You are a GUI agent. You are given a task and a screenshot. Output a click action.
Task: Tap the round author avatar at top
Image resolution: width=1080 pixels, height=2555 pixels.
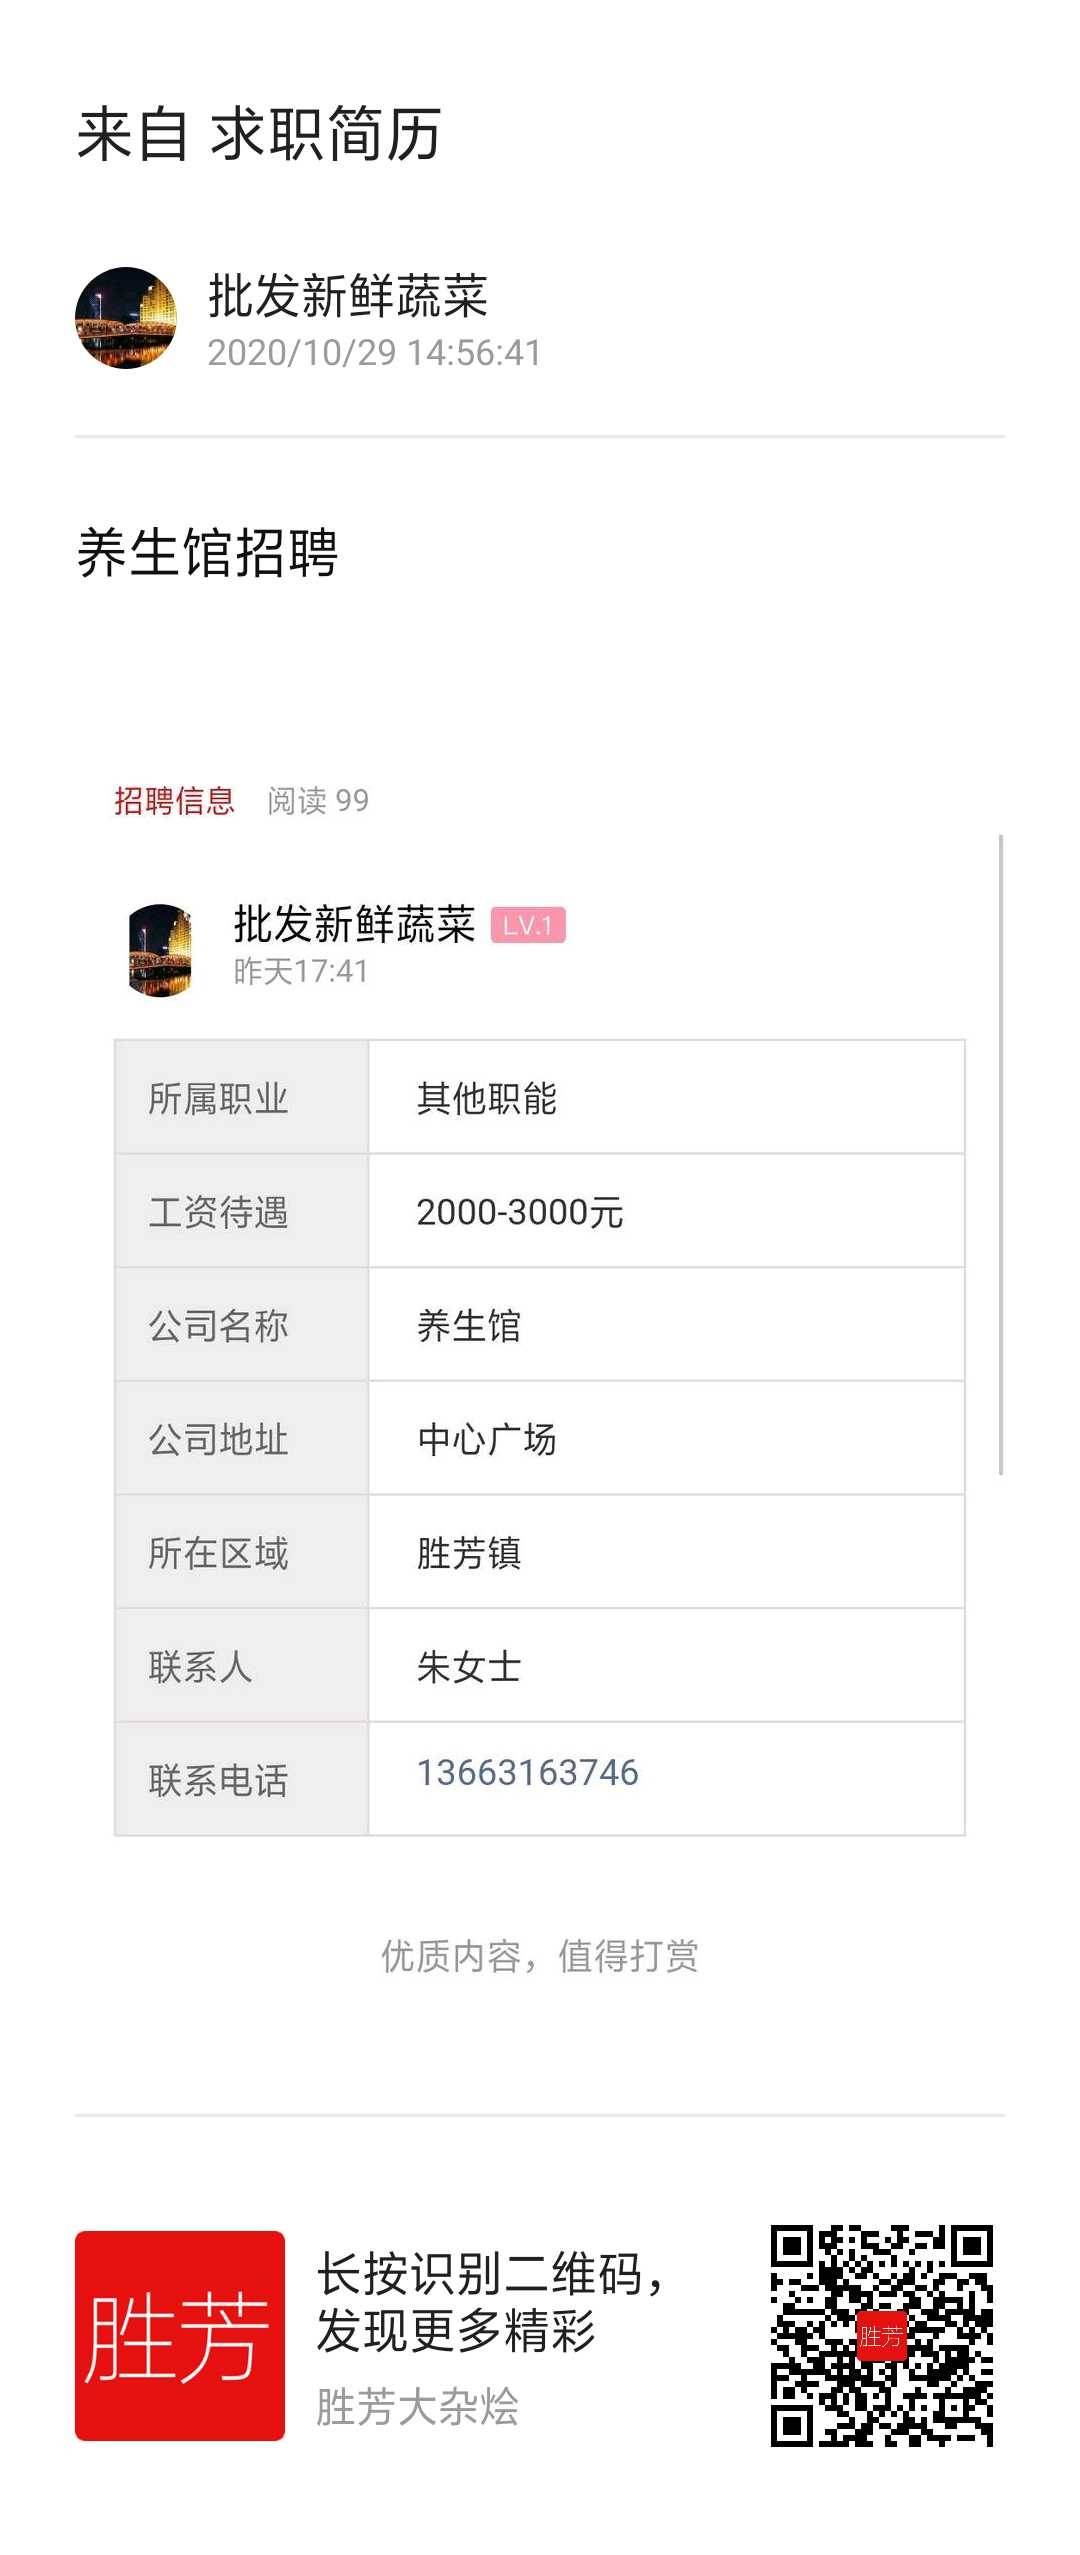126,318
